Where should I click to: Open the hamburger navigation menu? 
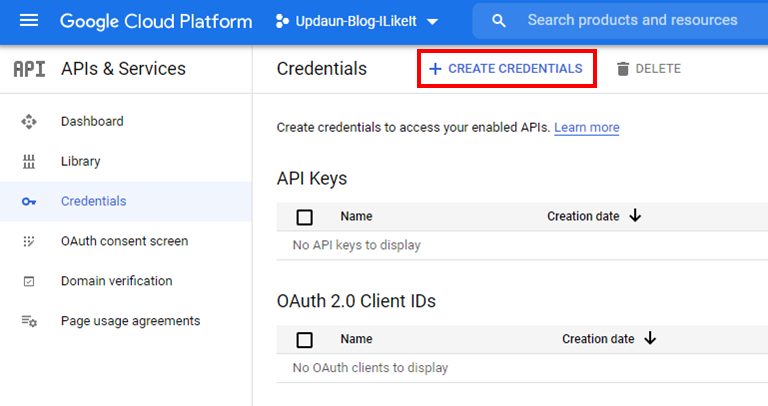[x=29, y=21]
